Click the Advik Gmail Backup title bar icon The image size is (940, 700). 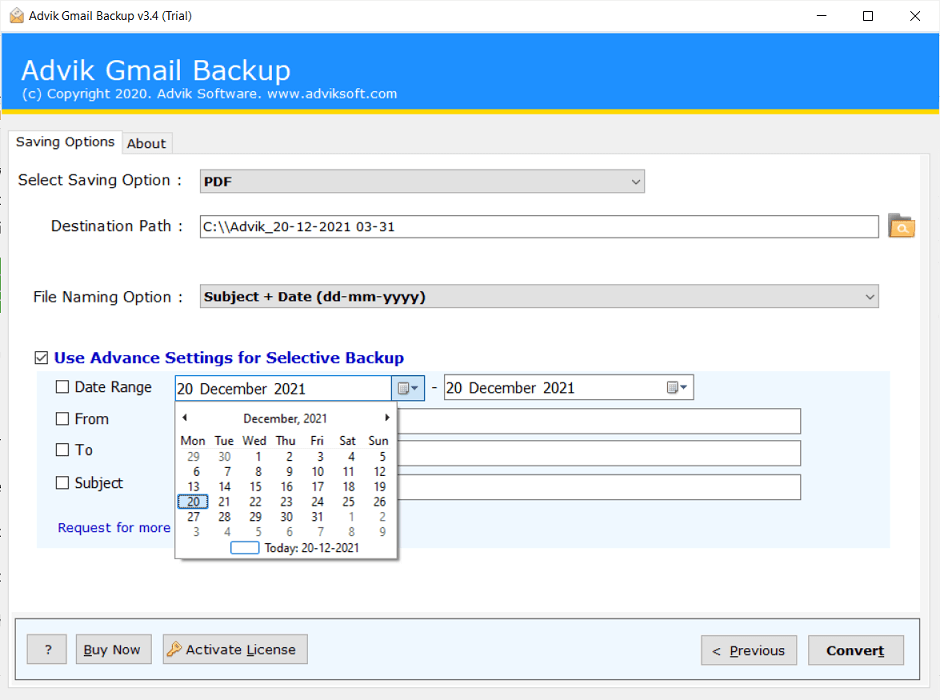click(14, 15)
